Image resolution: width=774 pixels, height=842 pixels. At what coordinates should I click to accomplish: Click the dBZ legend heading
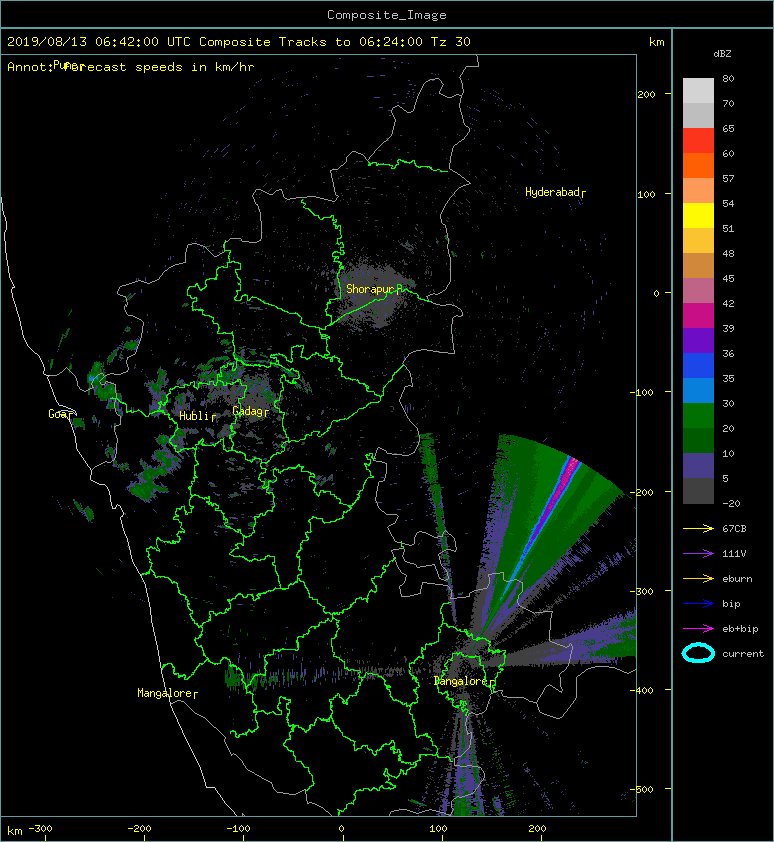[722, 54]
